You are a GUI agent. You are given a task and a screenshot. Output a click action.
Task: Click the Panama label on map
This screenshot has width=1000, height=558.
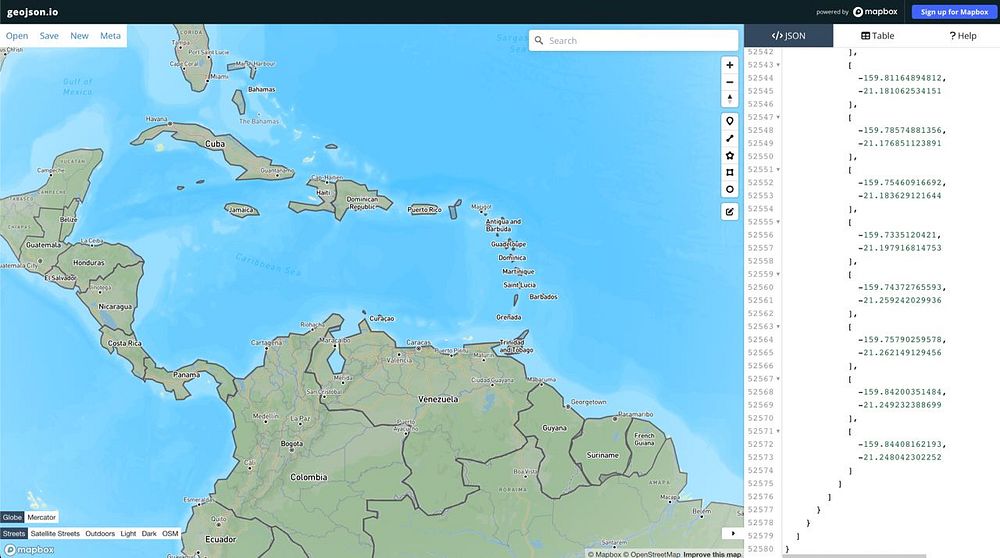pyautogui.click(x=186, y=375)
